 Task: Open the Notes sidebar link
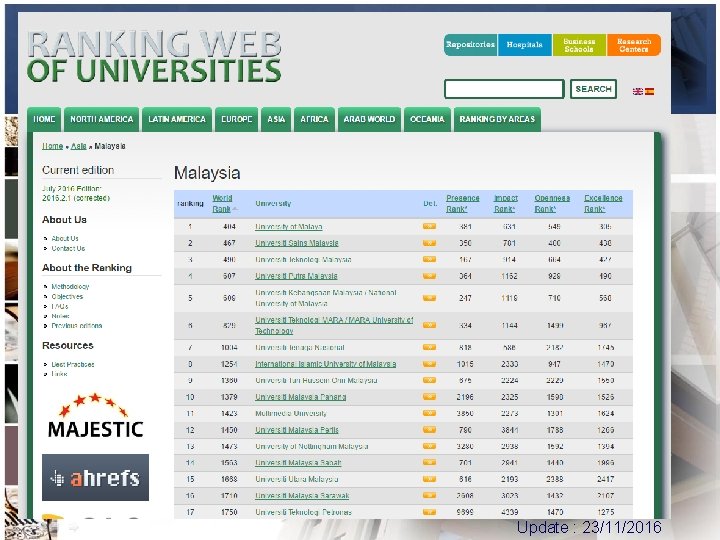click(60, 316)
